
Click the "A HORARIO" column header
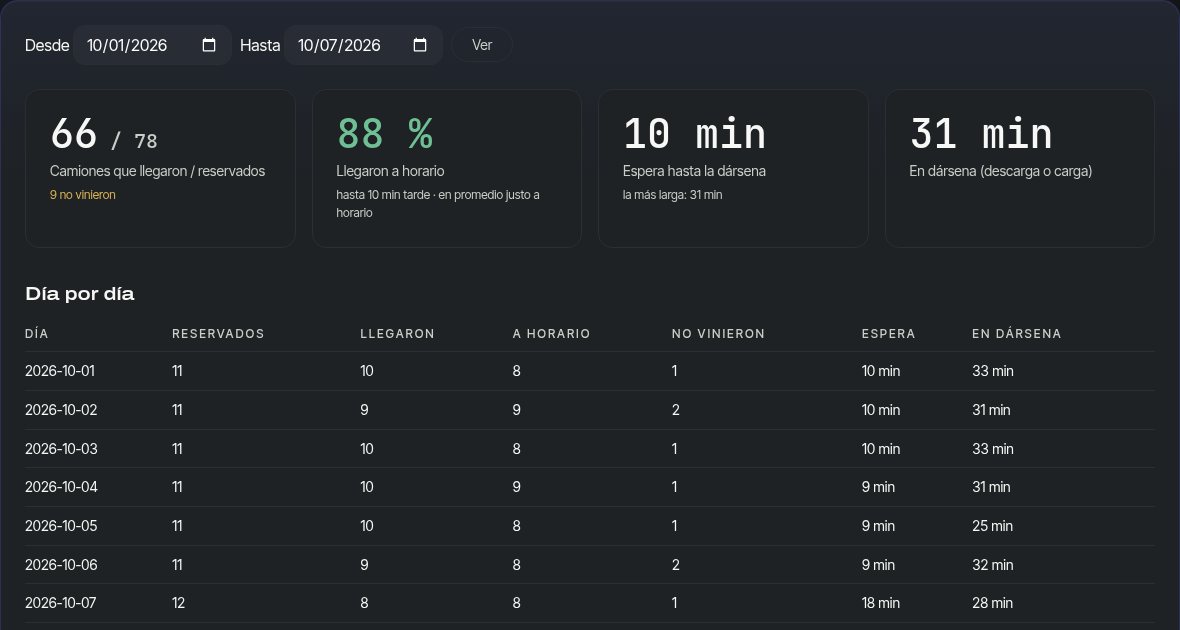coord(552,333)
